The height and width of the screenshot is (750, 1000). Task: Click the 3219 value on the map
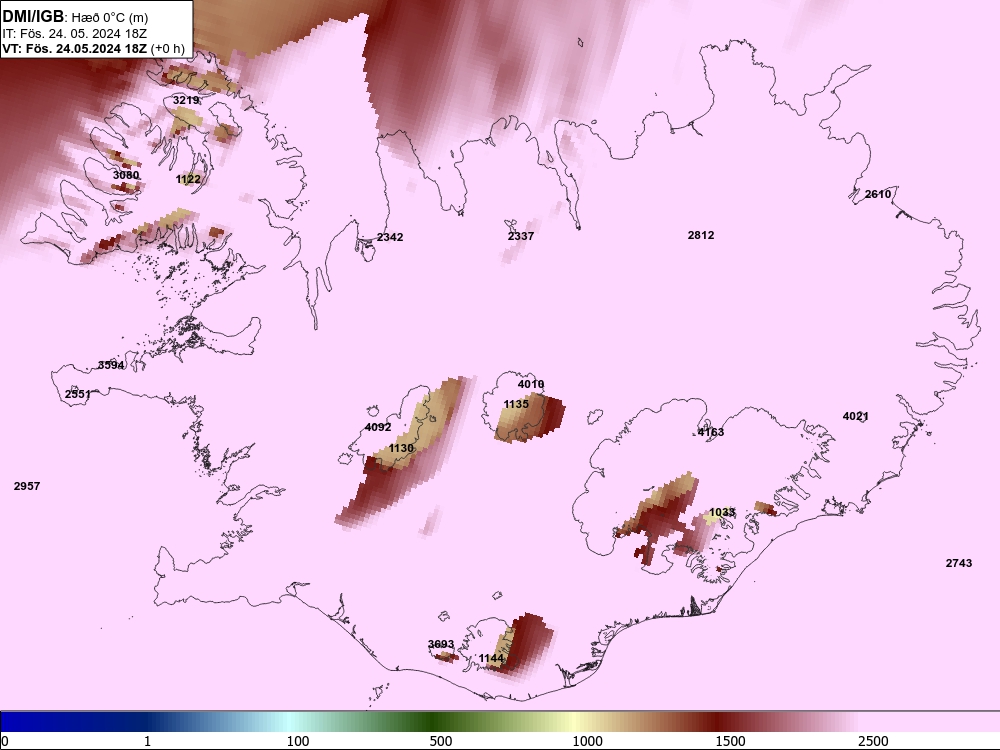point(186,100)
